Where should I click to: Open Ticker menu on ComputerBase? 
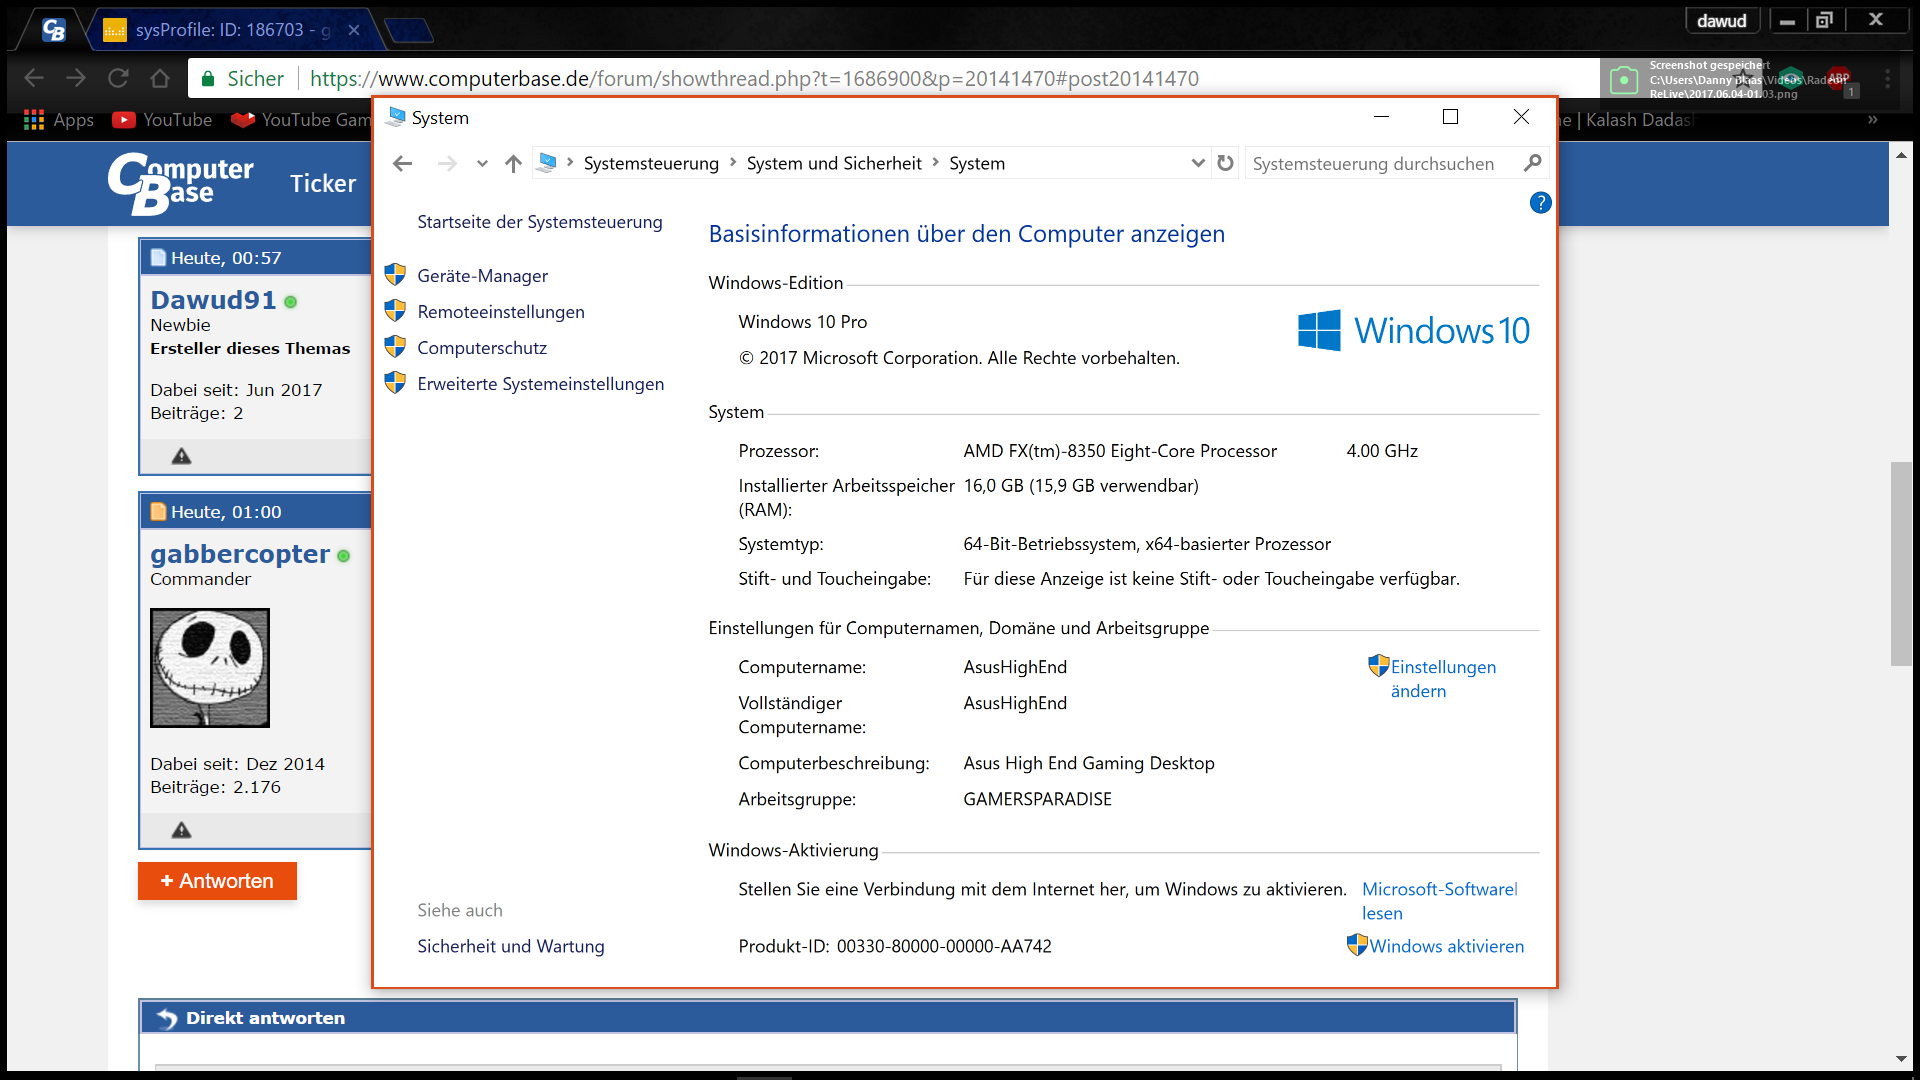click(323, 183)
